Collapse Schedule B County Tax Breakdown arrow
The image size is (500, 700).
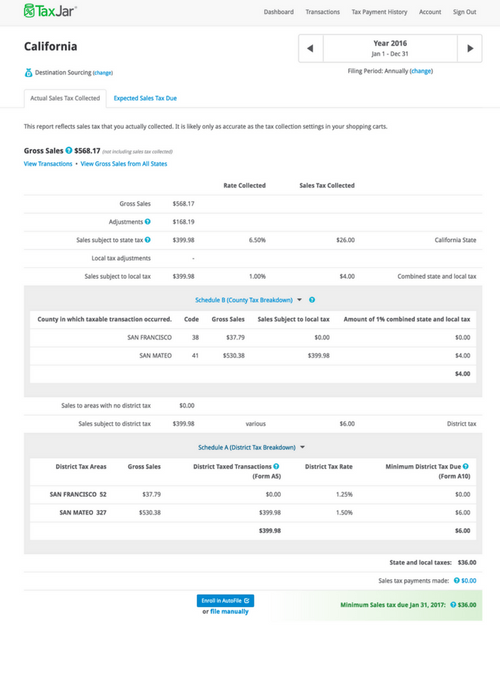(300, 300)
